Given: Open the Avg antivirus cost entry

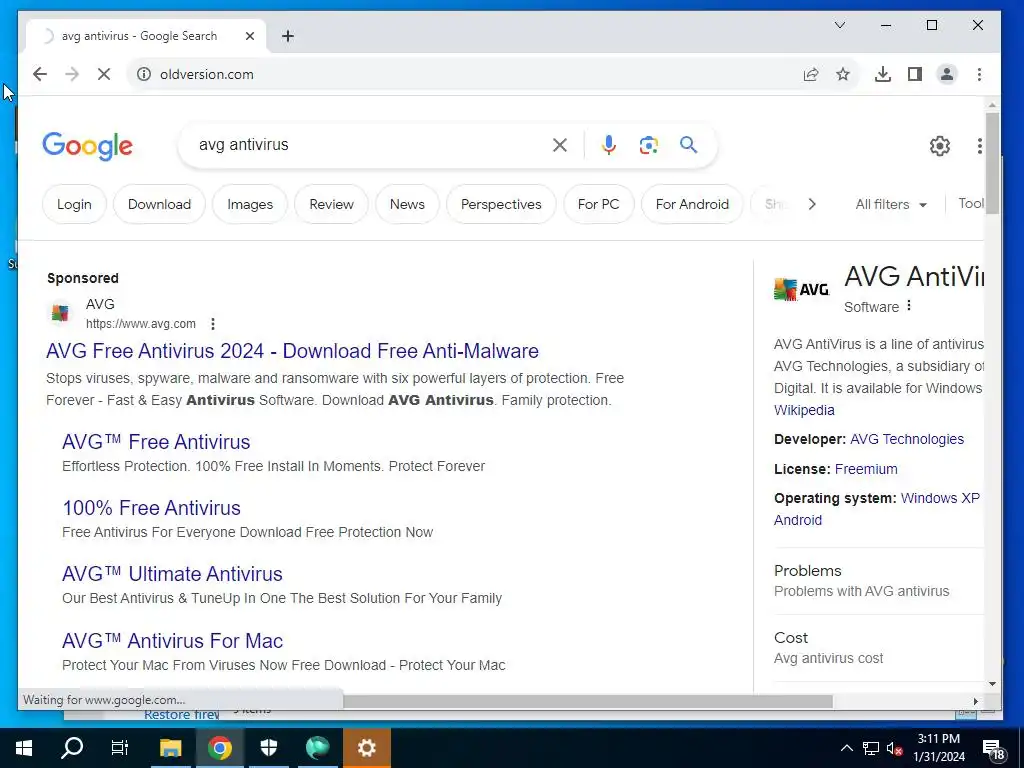Looking at the screenshot, I should [878, 648].
